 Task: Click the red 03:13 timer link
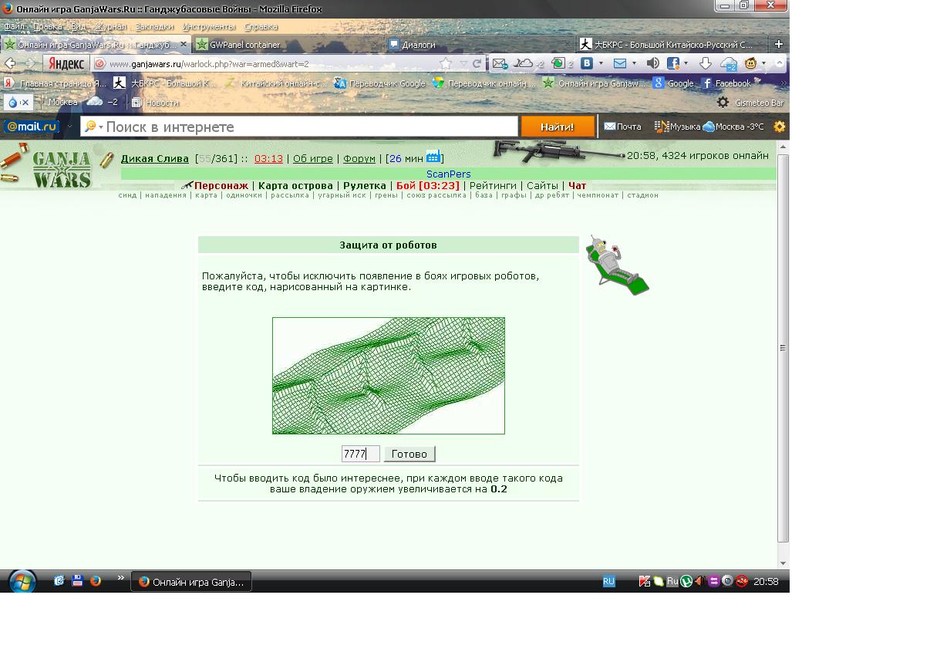coord(268,158)
